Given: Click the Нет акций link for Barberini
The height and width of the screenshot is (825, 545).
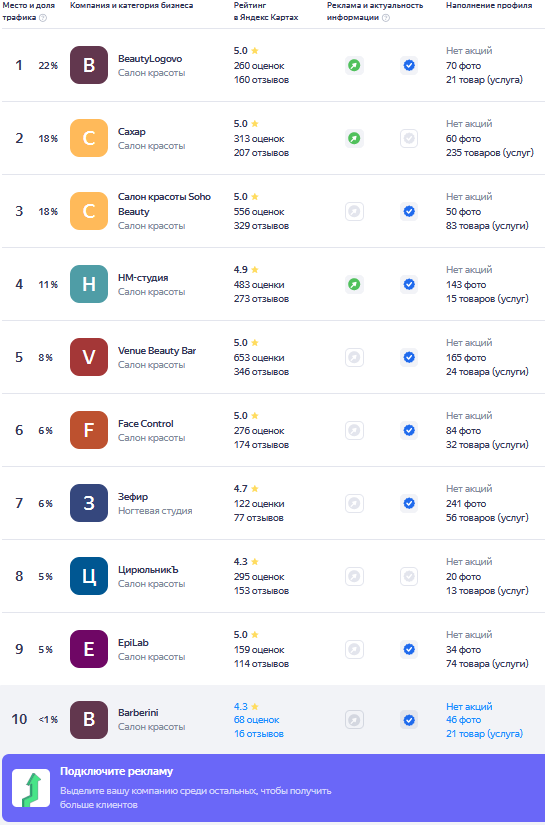Looking at the screenshot, I should [469, 707].
